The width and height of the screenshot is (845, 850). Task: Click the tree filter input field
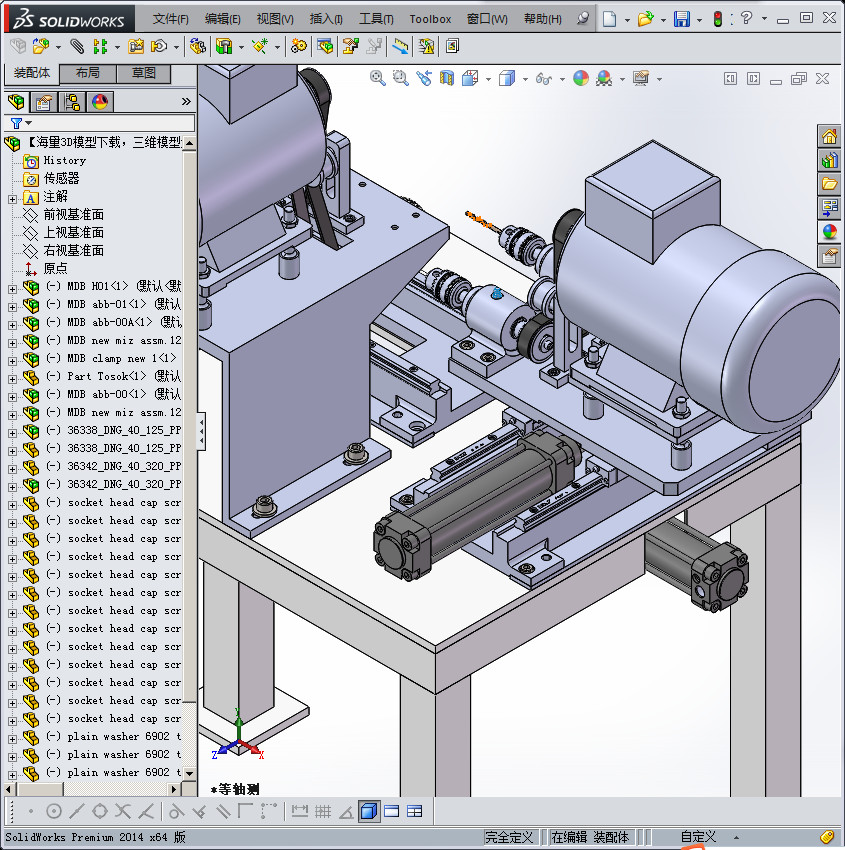113,123
